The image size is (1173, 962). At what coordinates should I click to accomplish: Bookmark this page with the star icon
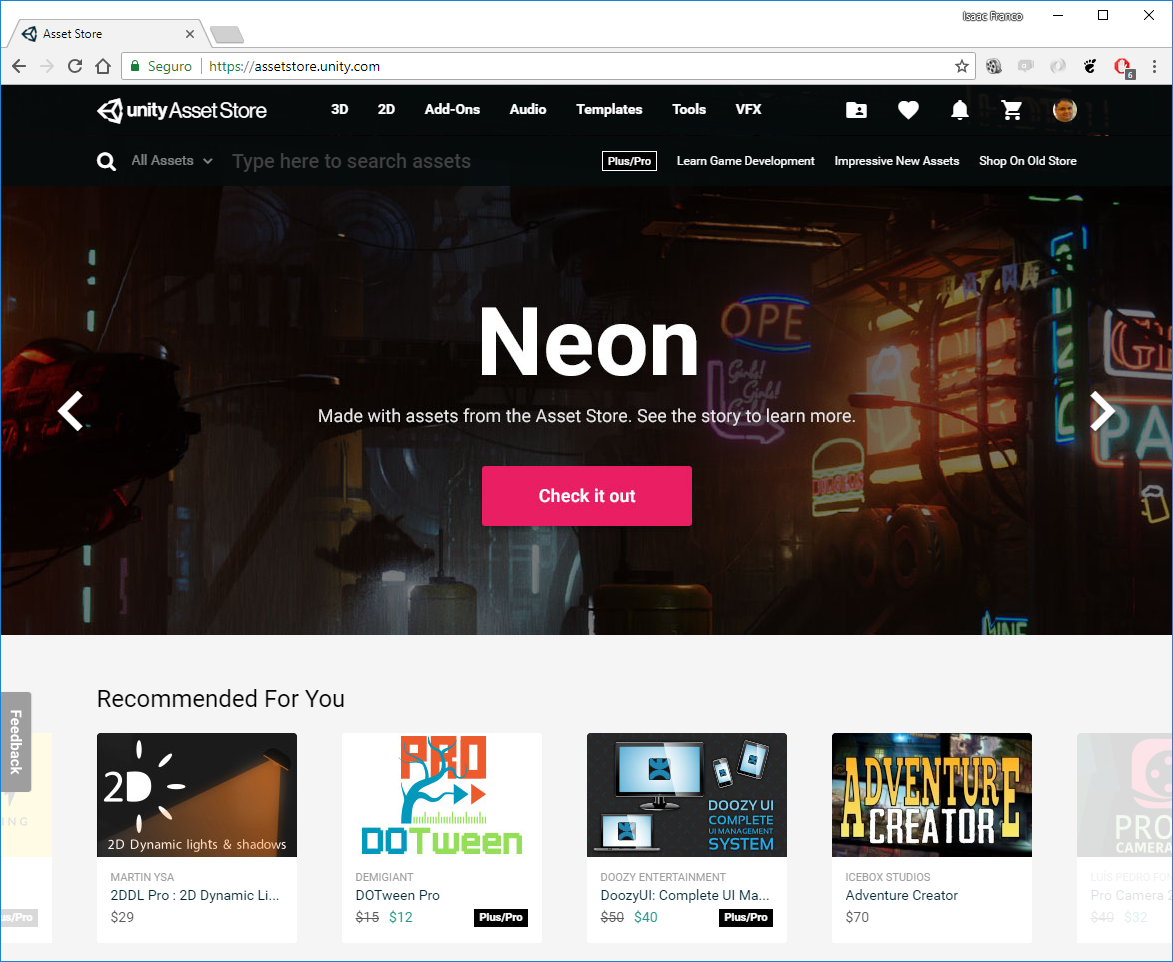[x=962, y=67]
